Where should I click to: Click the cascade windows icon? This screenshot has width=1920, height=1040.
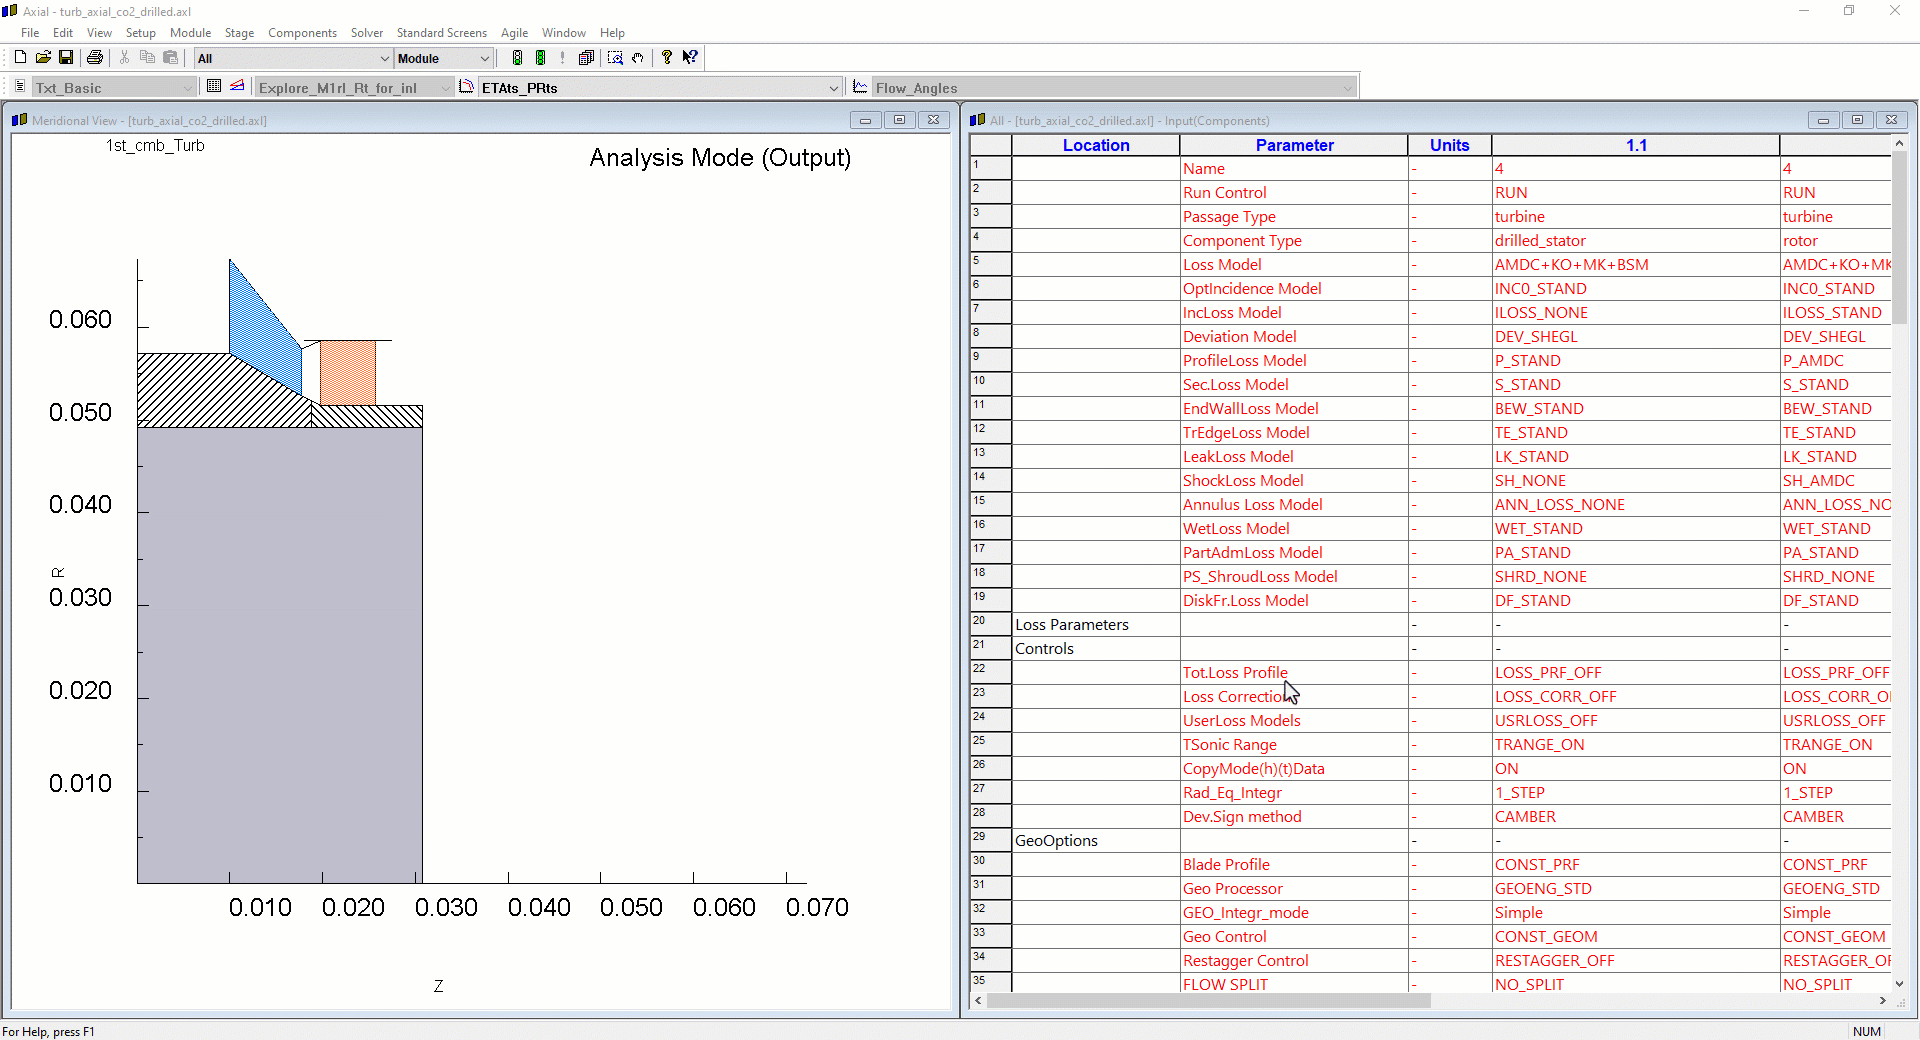pyautogui.click(x=587, y=58)
